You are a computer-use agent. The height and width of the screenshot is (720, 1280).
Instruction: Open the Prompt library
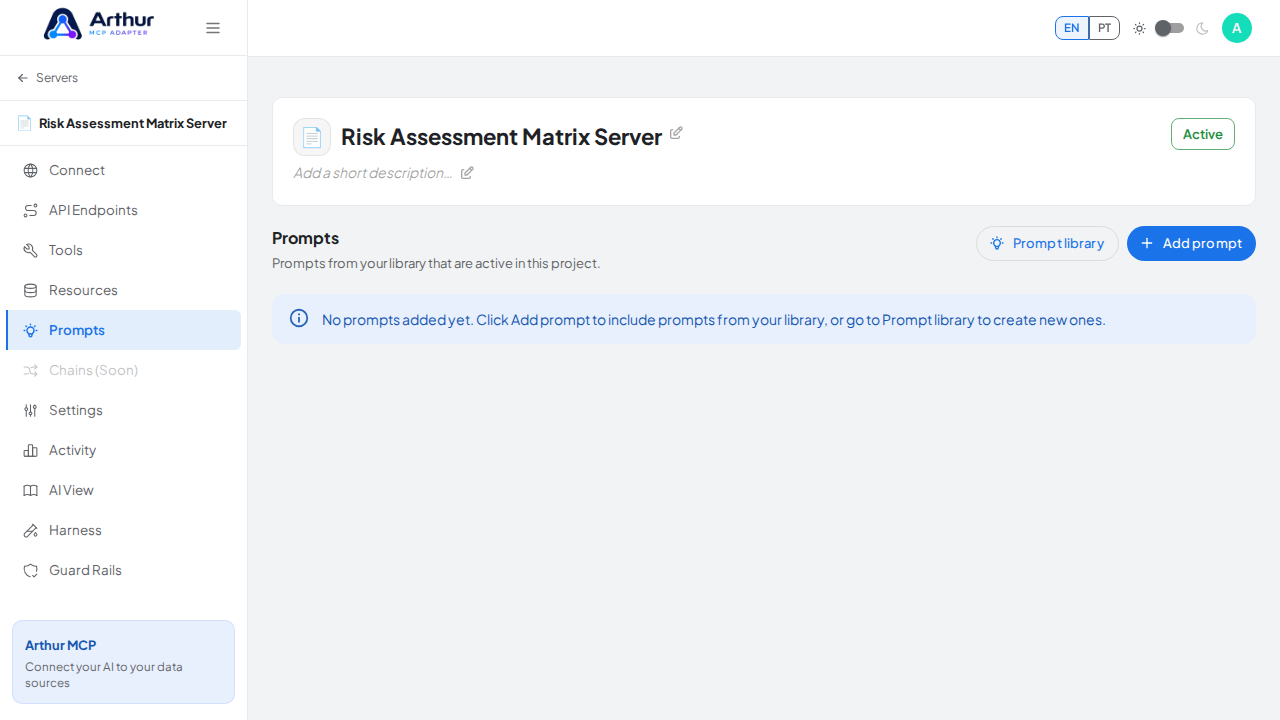(x=1047, y=243)
